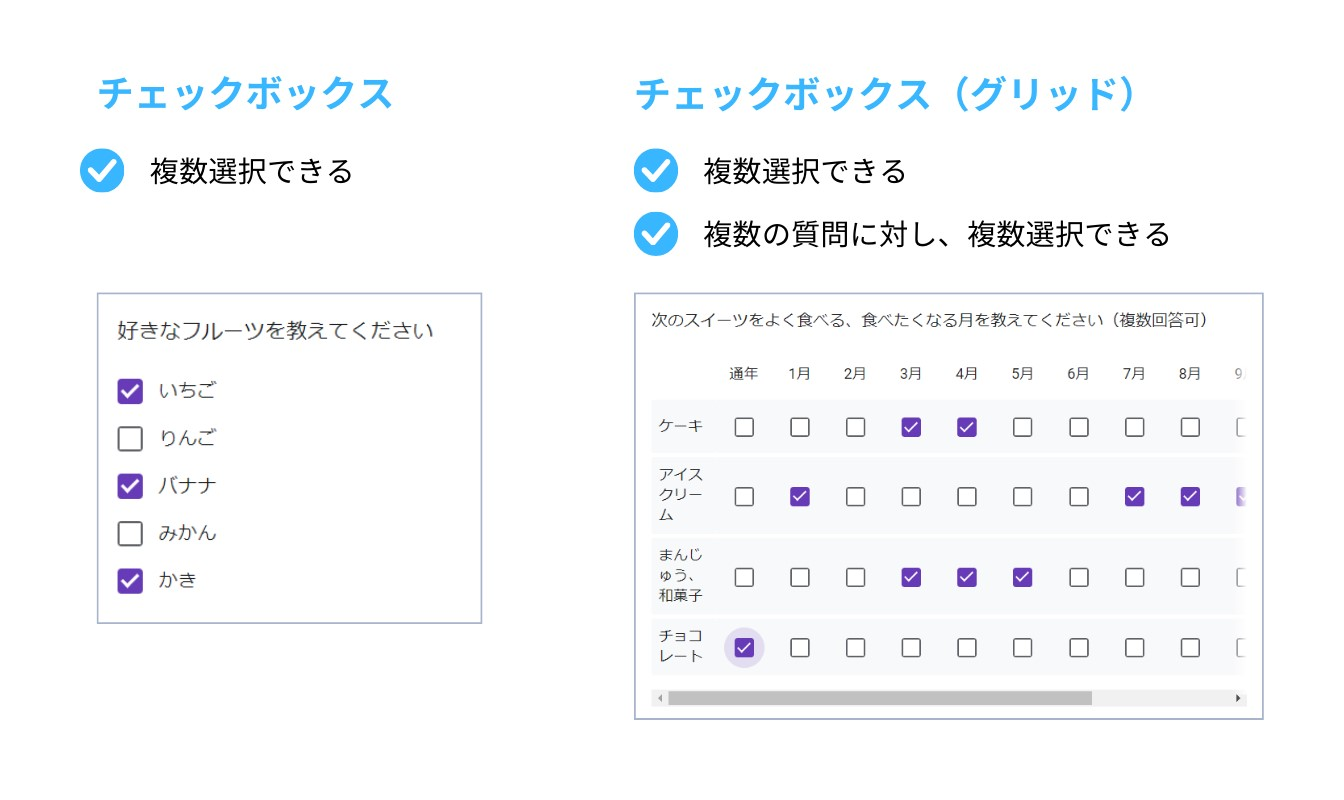Image resolution: width=1344 pixels, height=800 pixels.
Task: Uncheck the バナナ checkbox
Action: click(x=130, y=486)
